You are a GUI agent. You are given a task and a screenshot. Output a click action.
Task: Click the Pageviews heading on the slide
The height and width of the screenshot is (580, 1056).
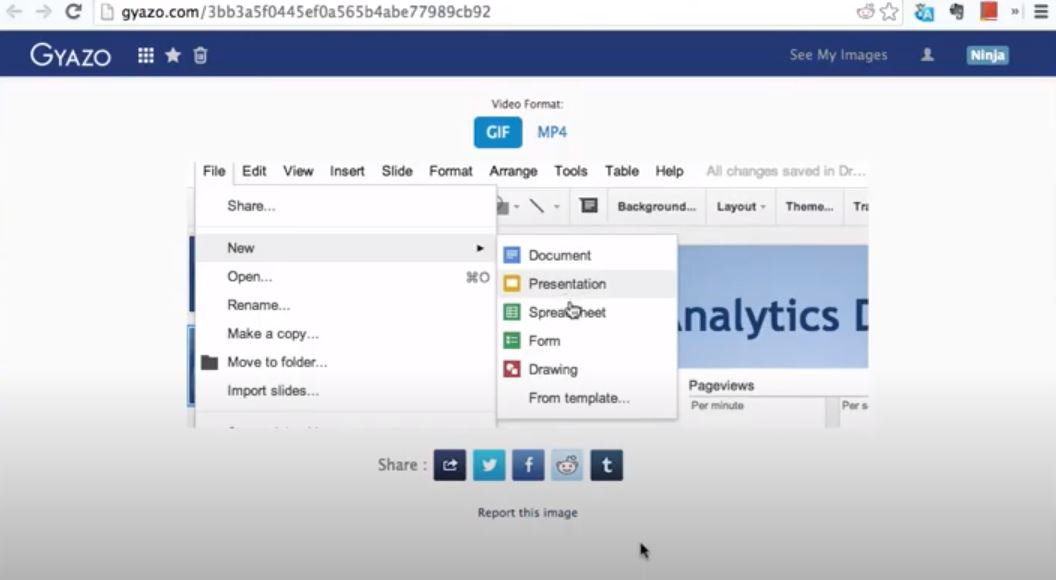(721, 385)
